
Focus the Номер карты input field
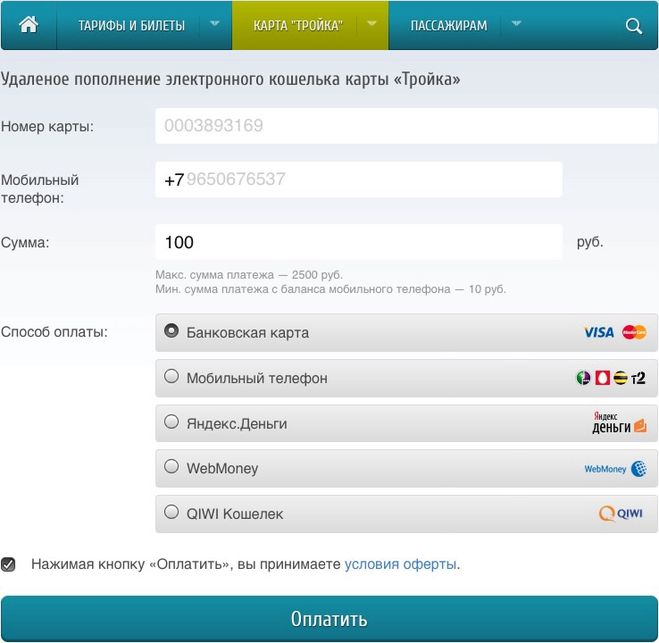[x=406, y=126]
